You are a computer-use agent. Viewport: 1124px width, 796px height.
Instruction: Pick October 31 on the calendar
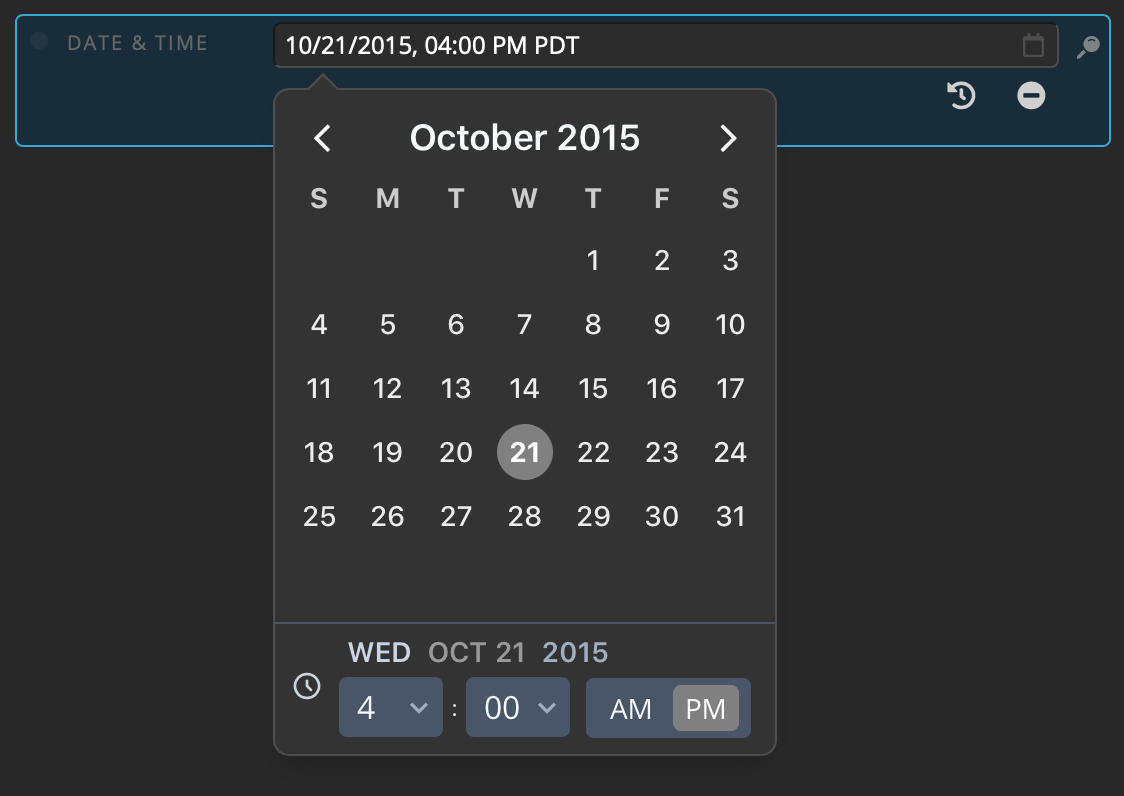pyautogui.click(x=730, y=516)
